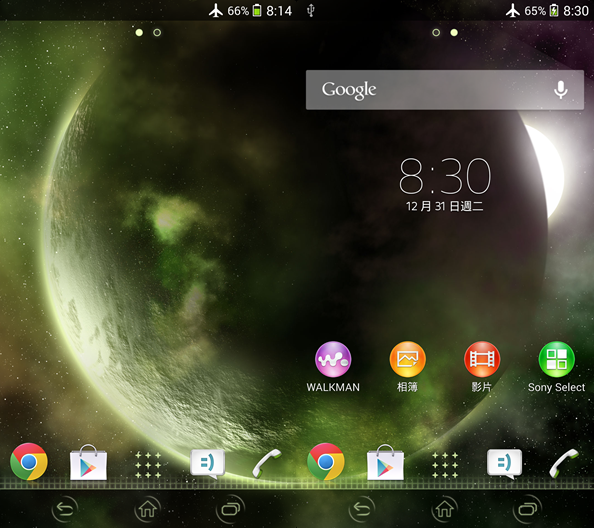Screen dimensions: 595x528
Task: Open Phone dialer on the left screen
Action: point(267,463)
